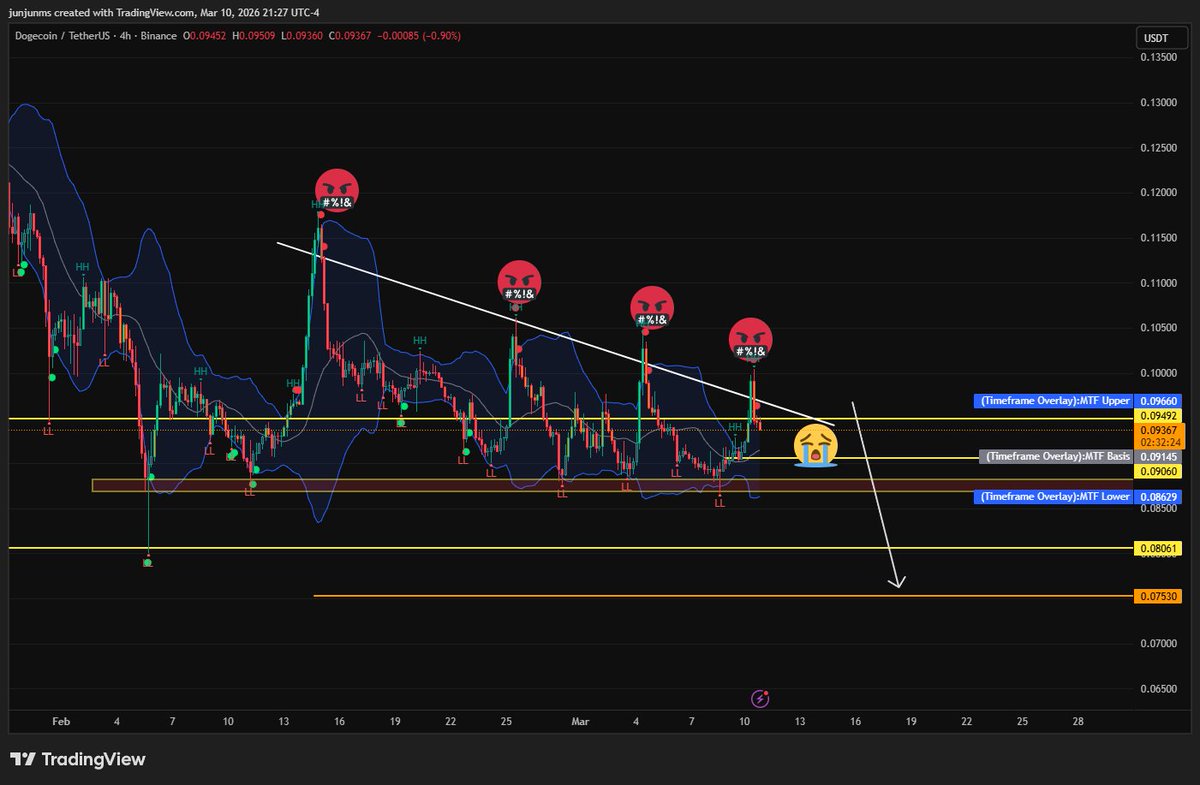
Task: Click the 0.09060 yellow price tag
Action: [1158, 471]
